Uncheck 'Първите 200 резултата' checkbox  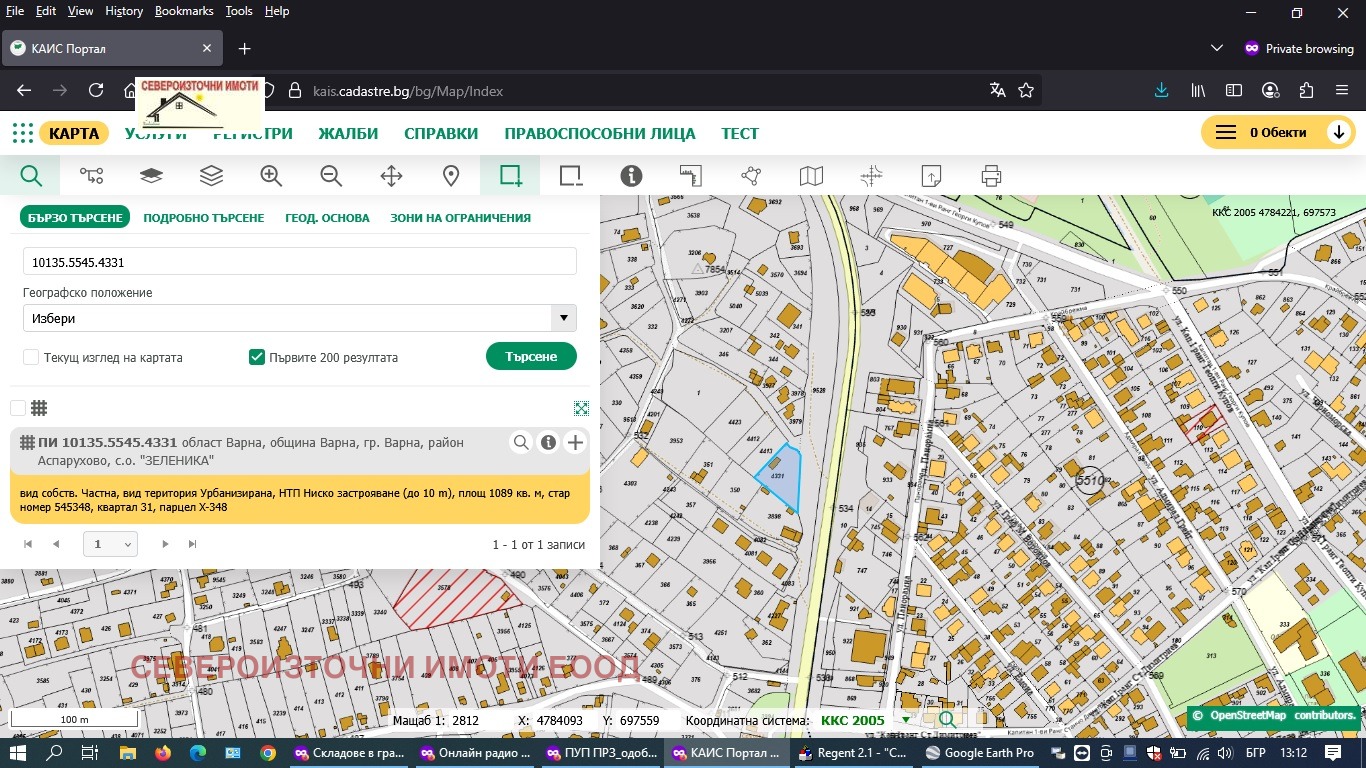pyautogui.click(x=257, y=357)
